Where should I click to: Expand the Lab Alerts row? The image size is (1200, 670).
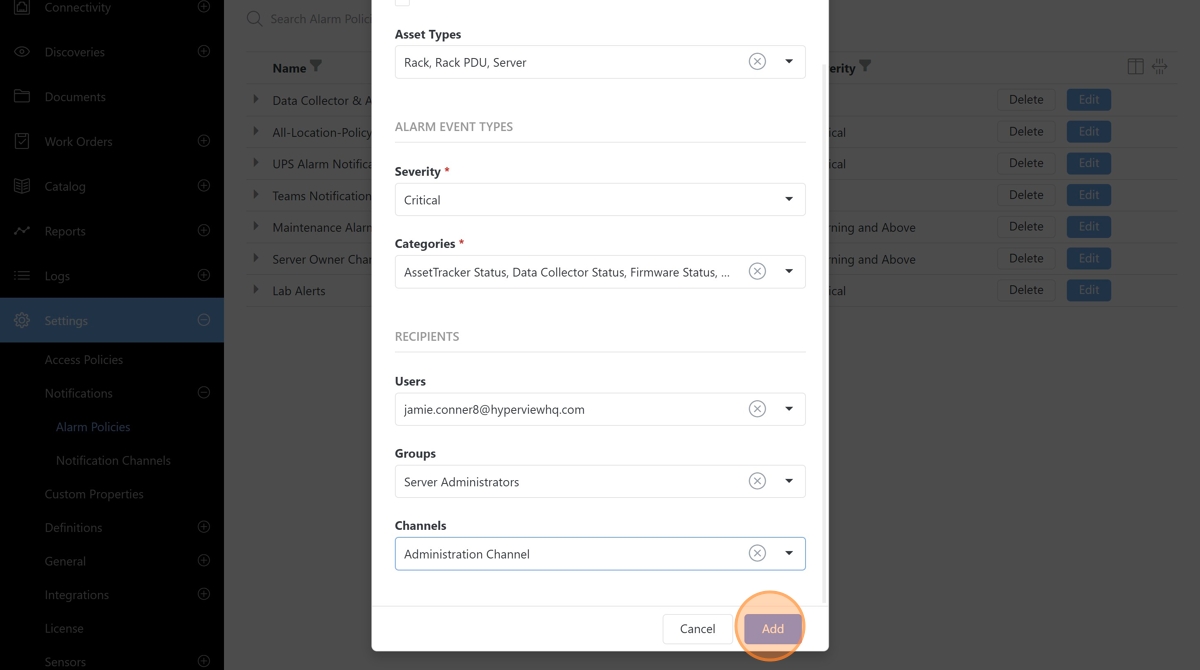point(256,290)
